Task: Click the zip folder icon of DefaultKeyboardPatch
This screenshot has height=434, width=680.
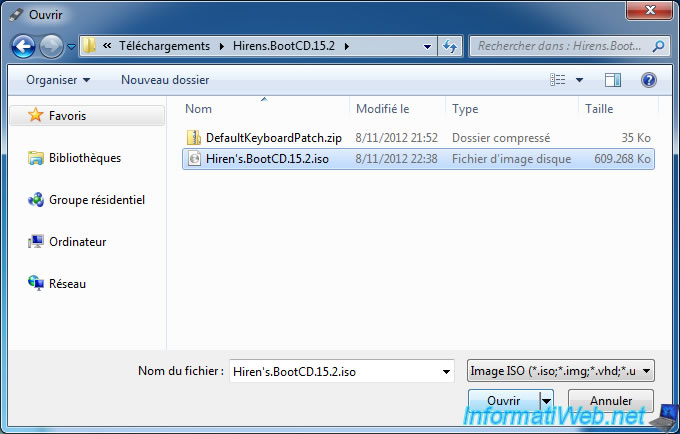Action: coord(193,138)
